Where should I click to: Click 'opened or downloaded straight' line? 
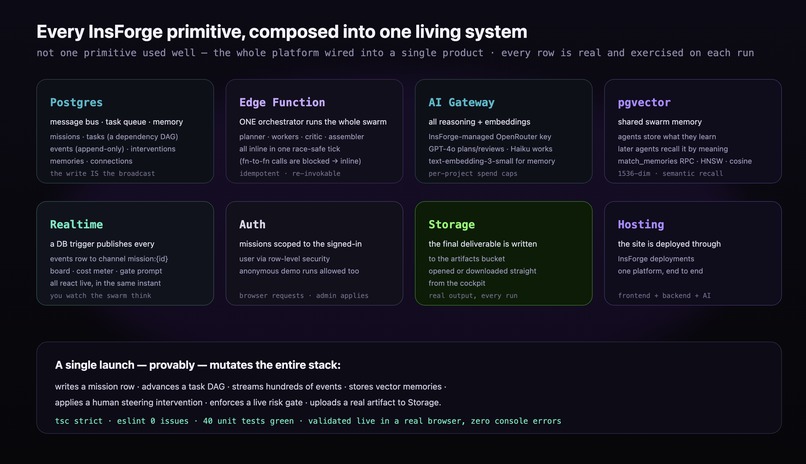482,271
